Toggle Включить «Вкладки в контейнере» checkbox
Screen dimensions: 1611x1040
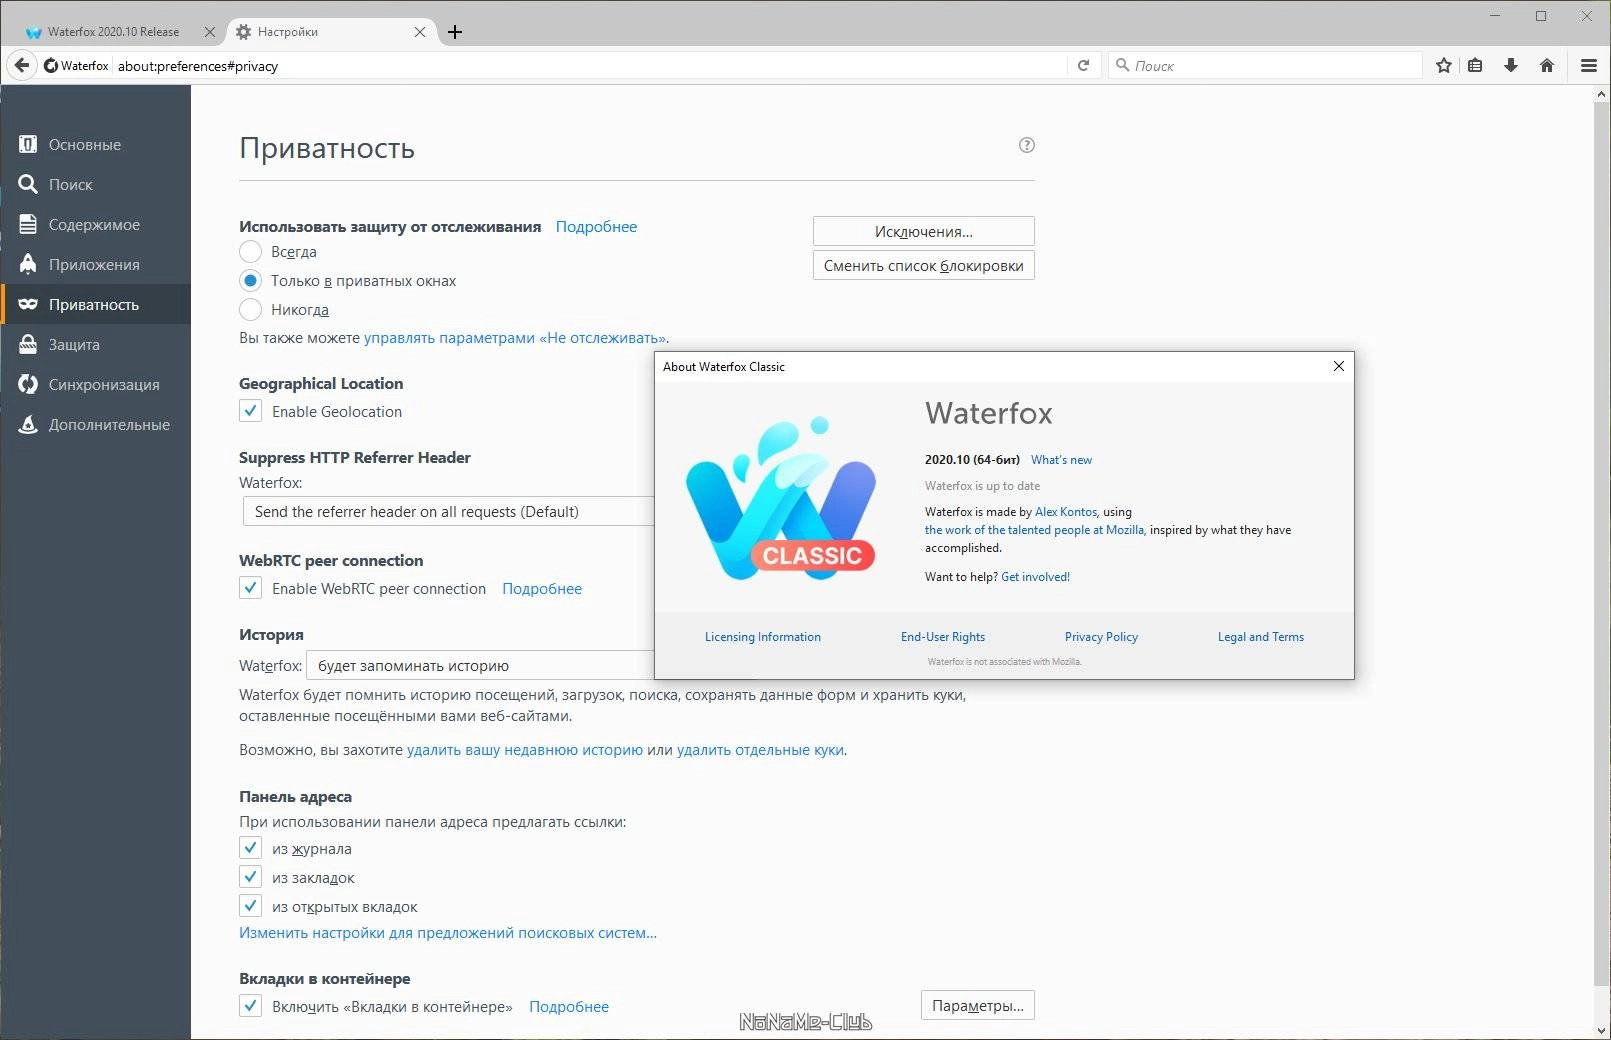pos(250,1006)
